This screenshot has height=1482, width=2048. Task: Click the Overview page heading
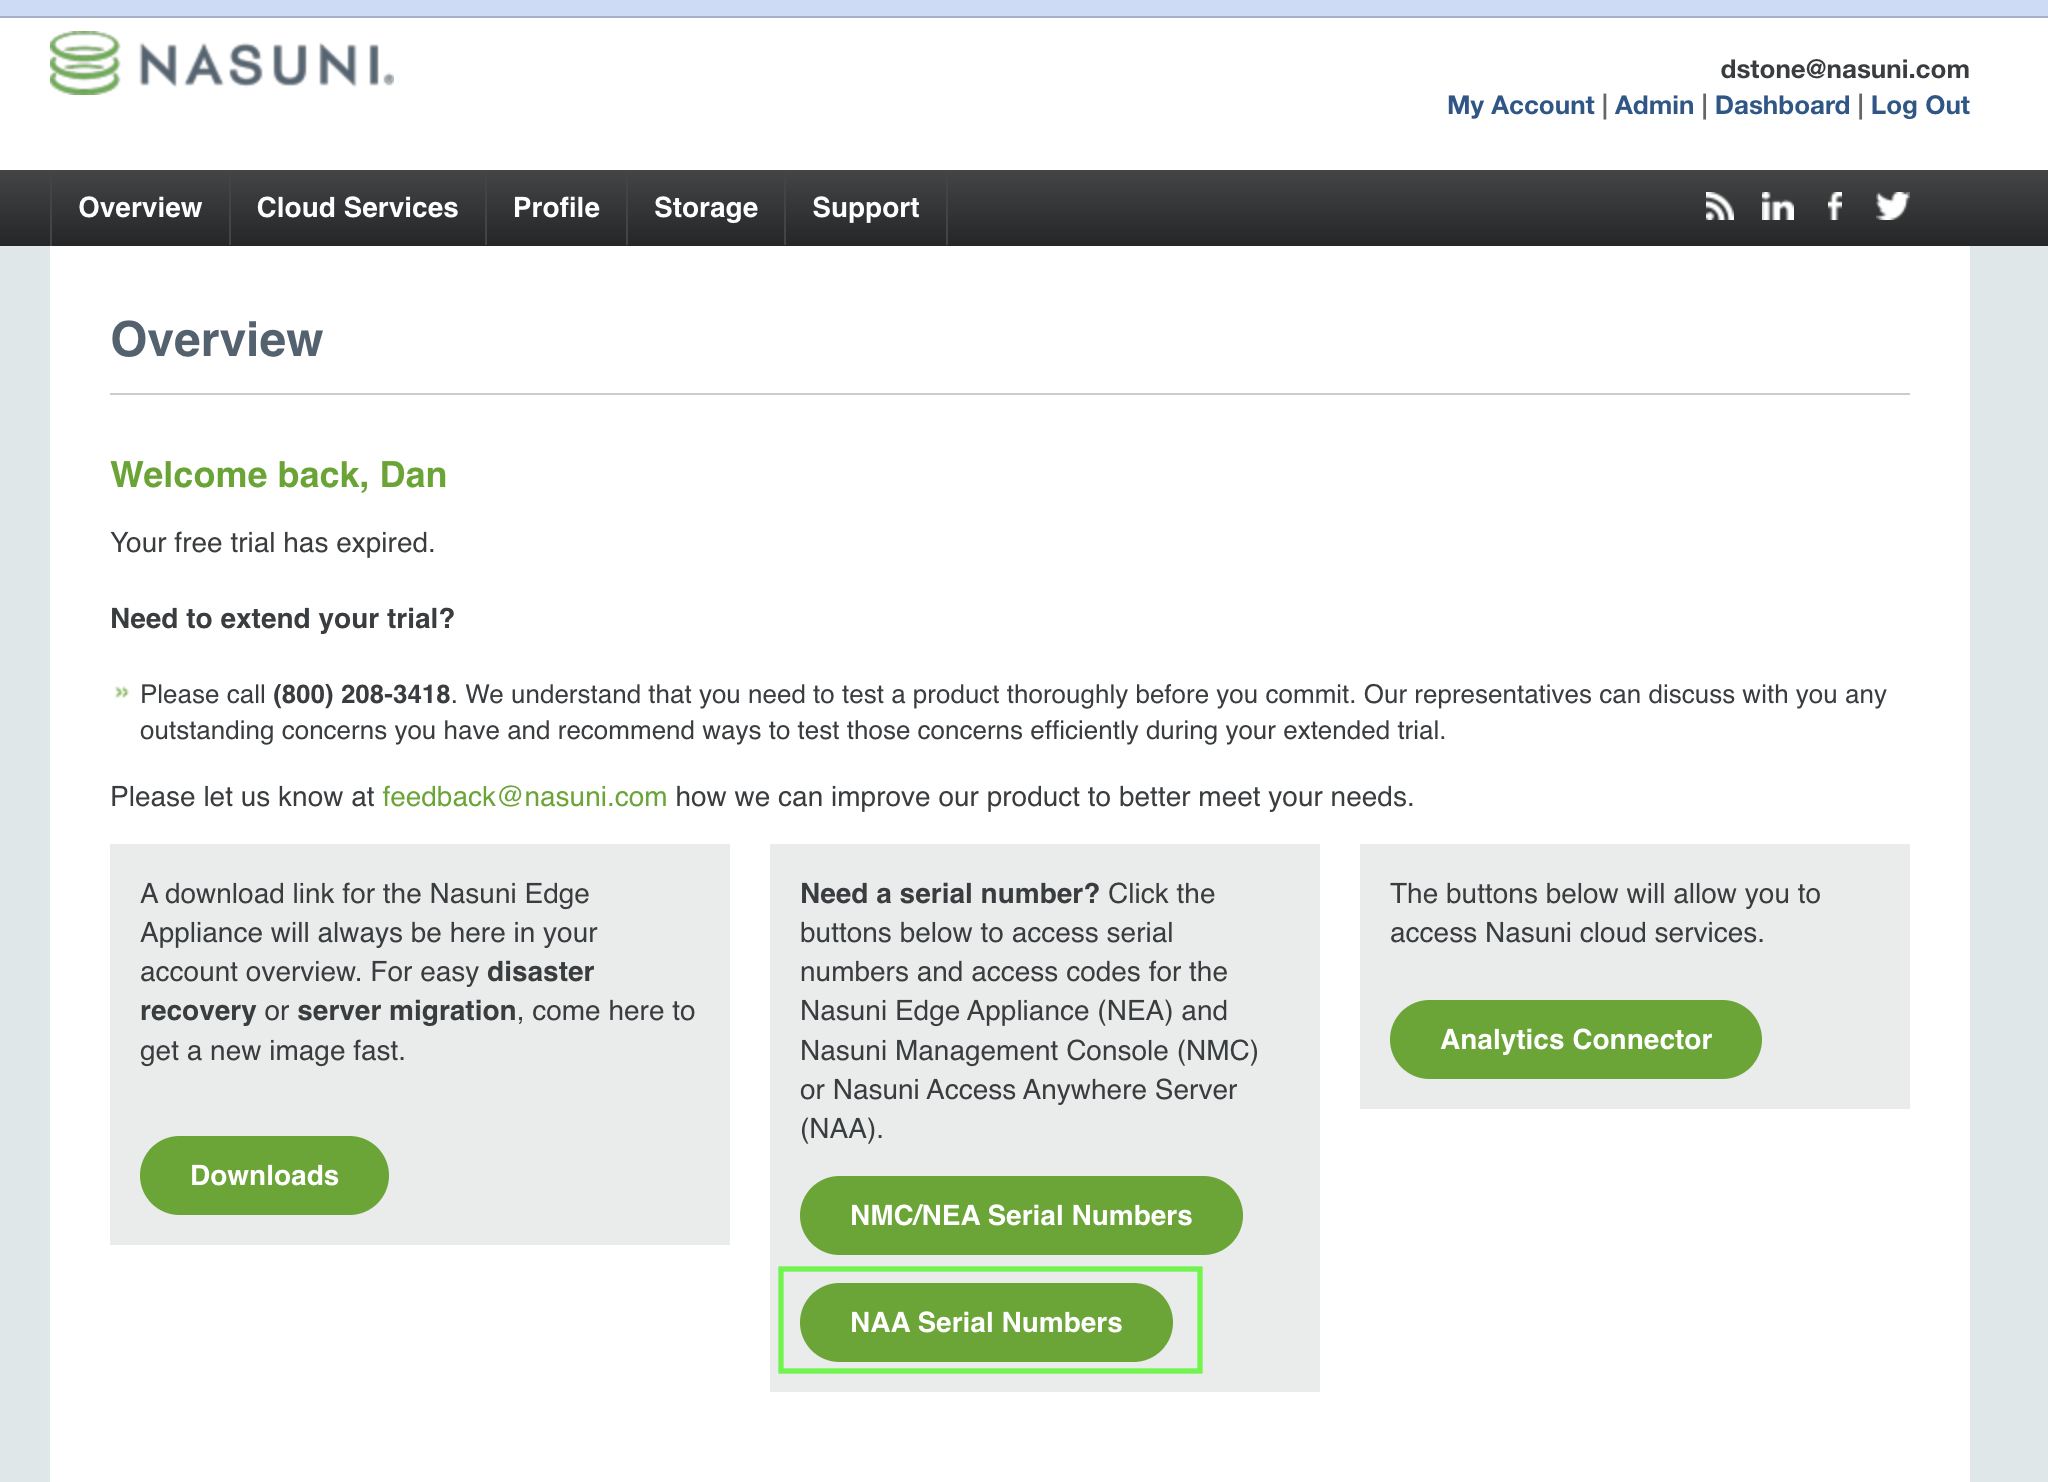point(217,339)
